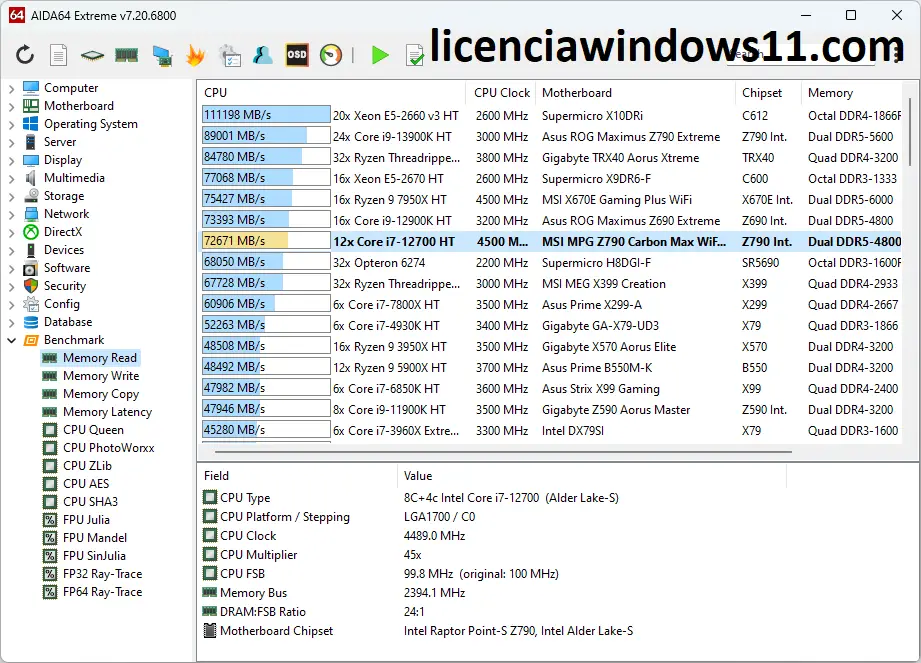Sort by the Memory column header
Screen dimensions: 921x663
tap(852, 93)
